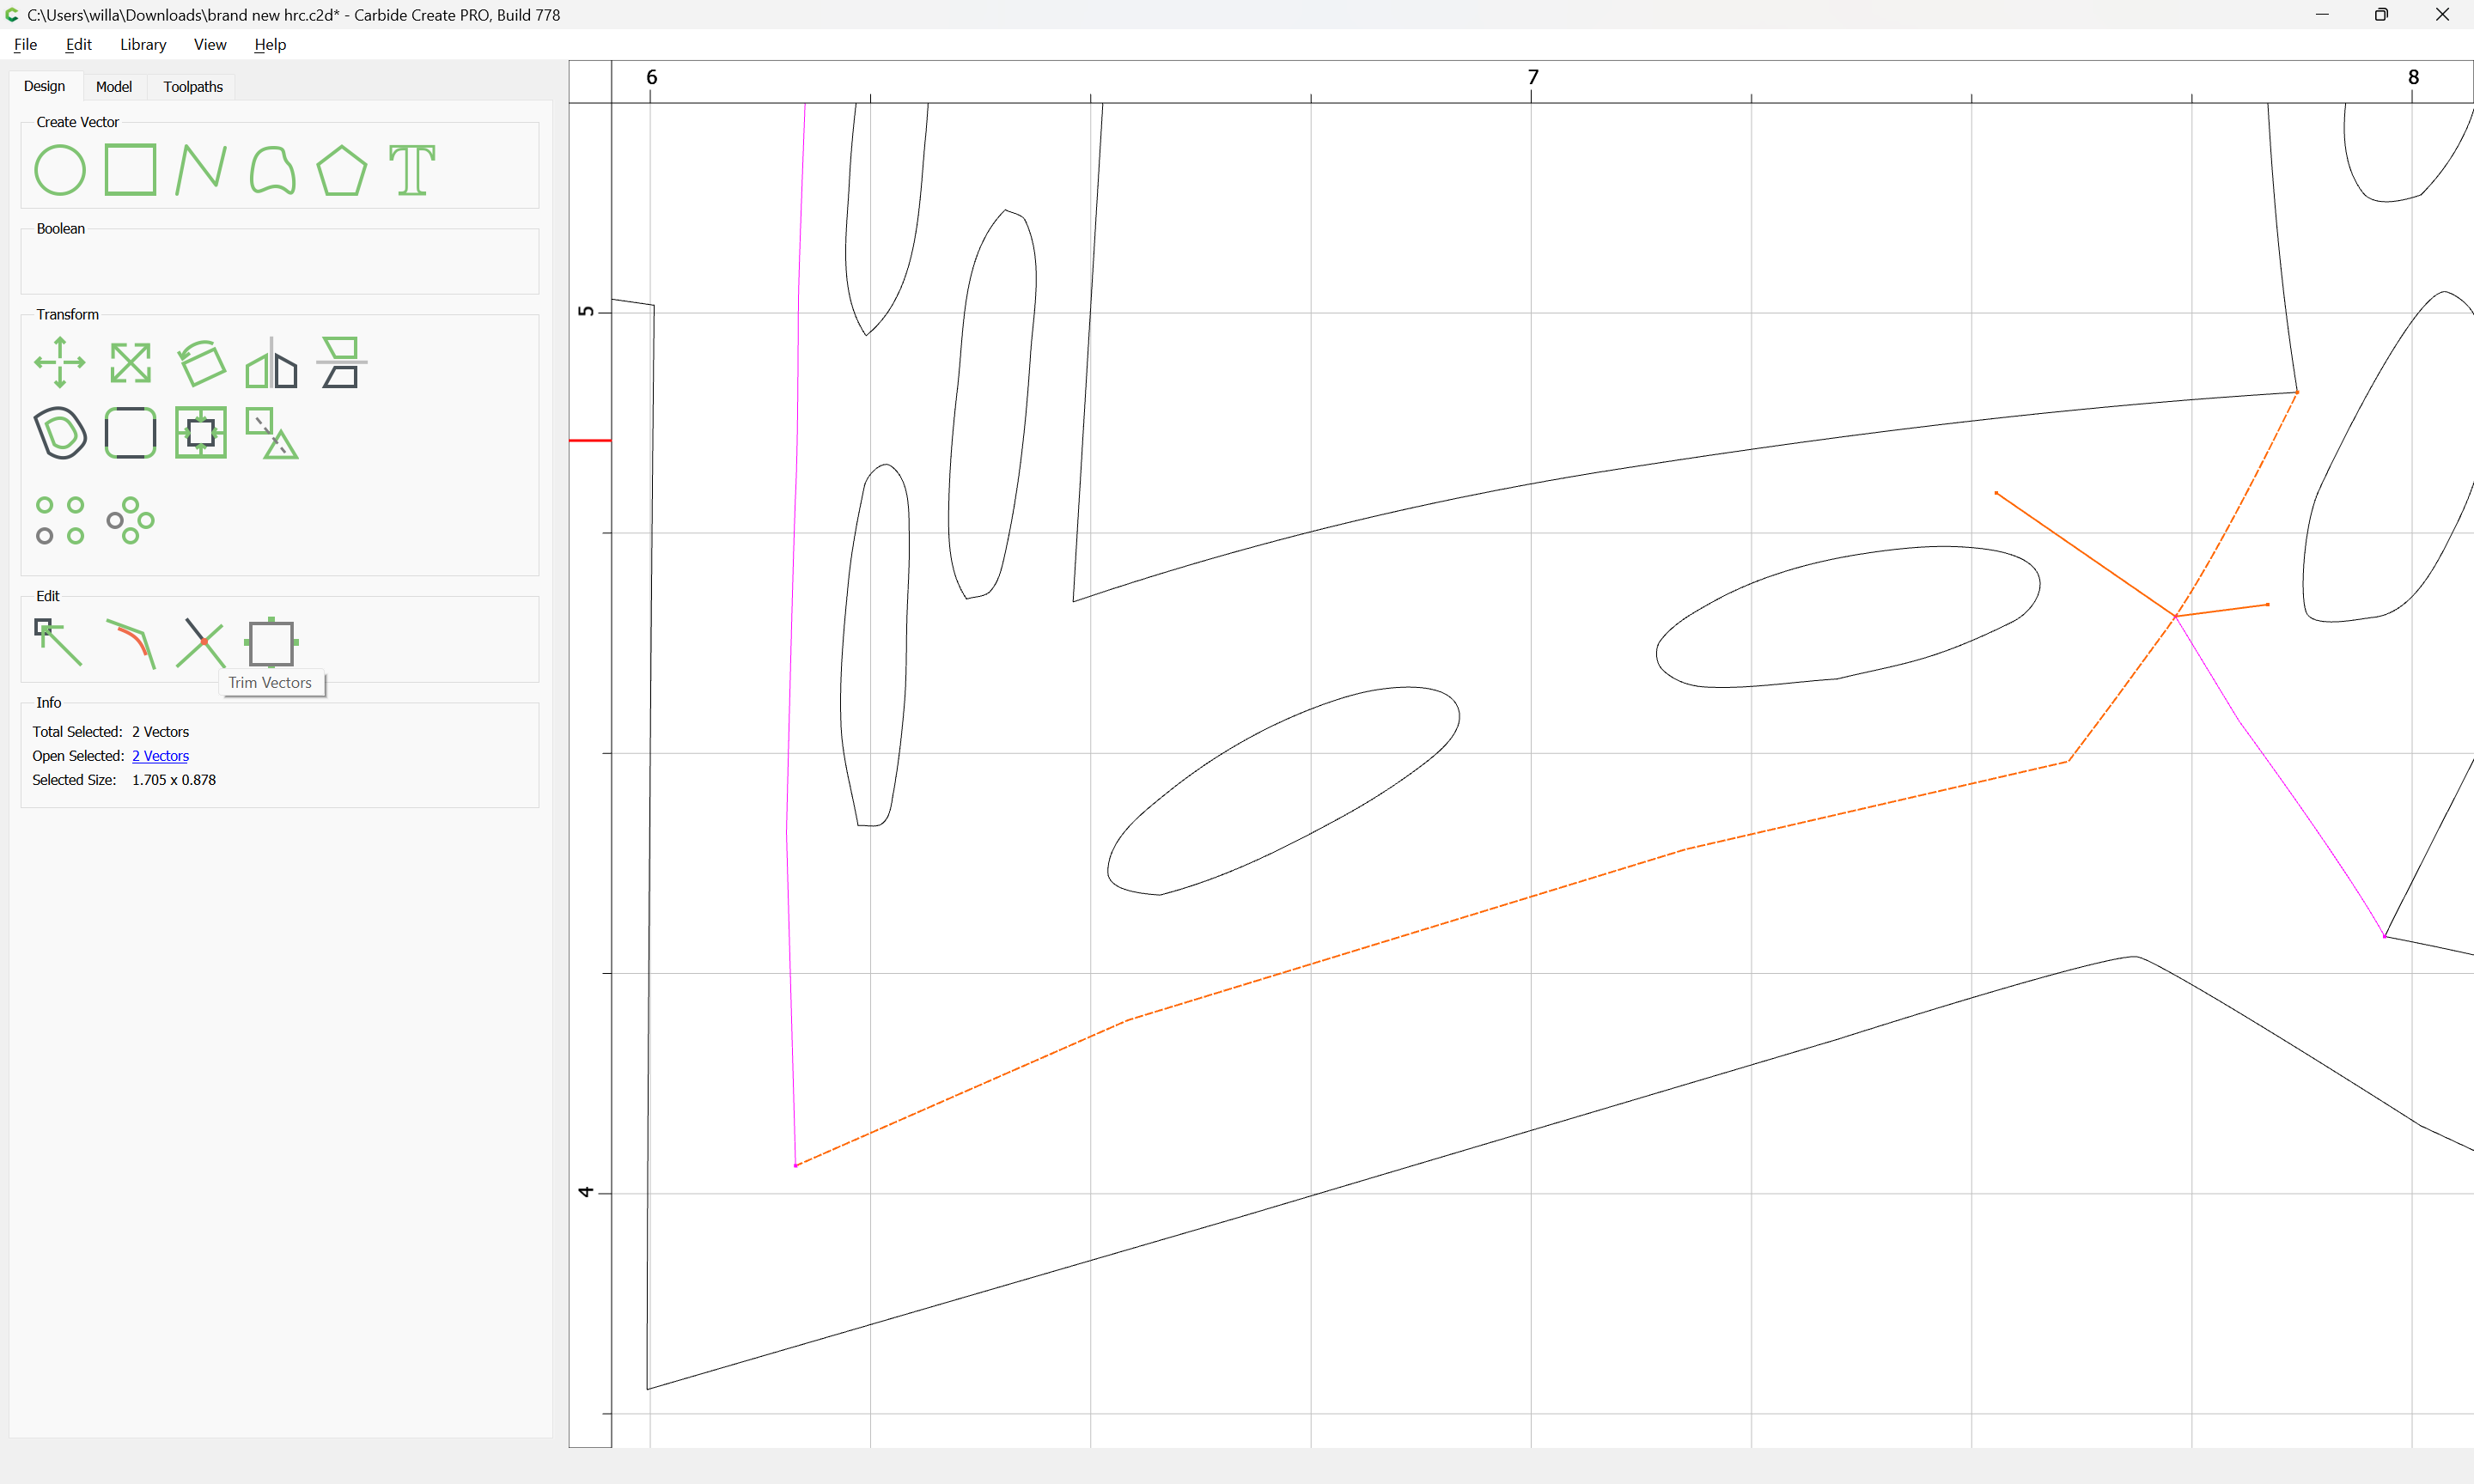Open the Corner rounding tool
This screenshot has width=2474, height=1484.
130,433
